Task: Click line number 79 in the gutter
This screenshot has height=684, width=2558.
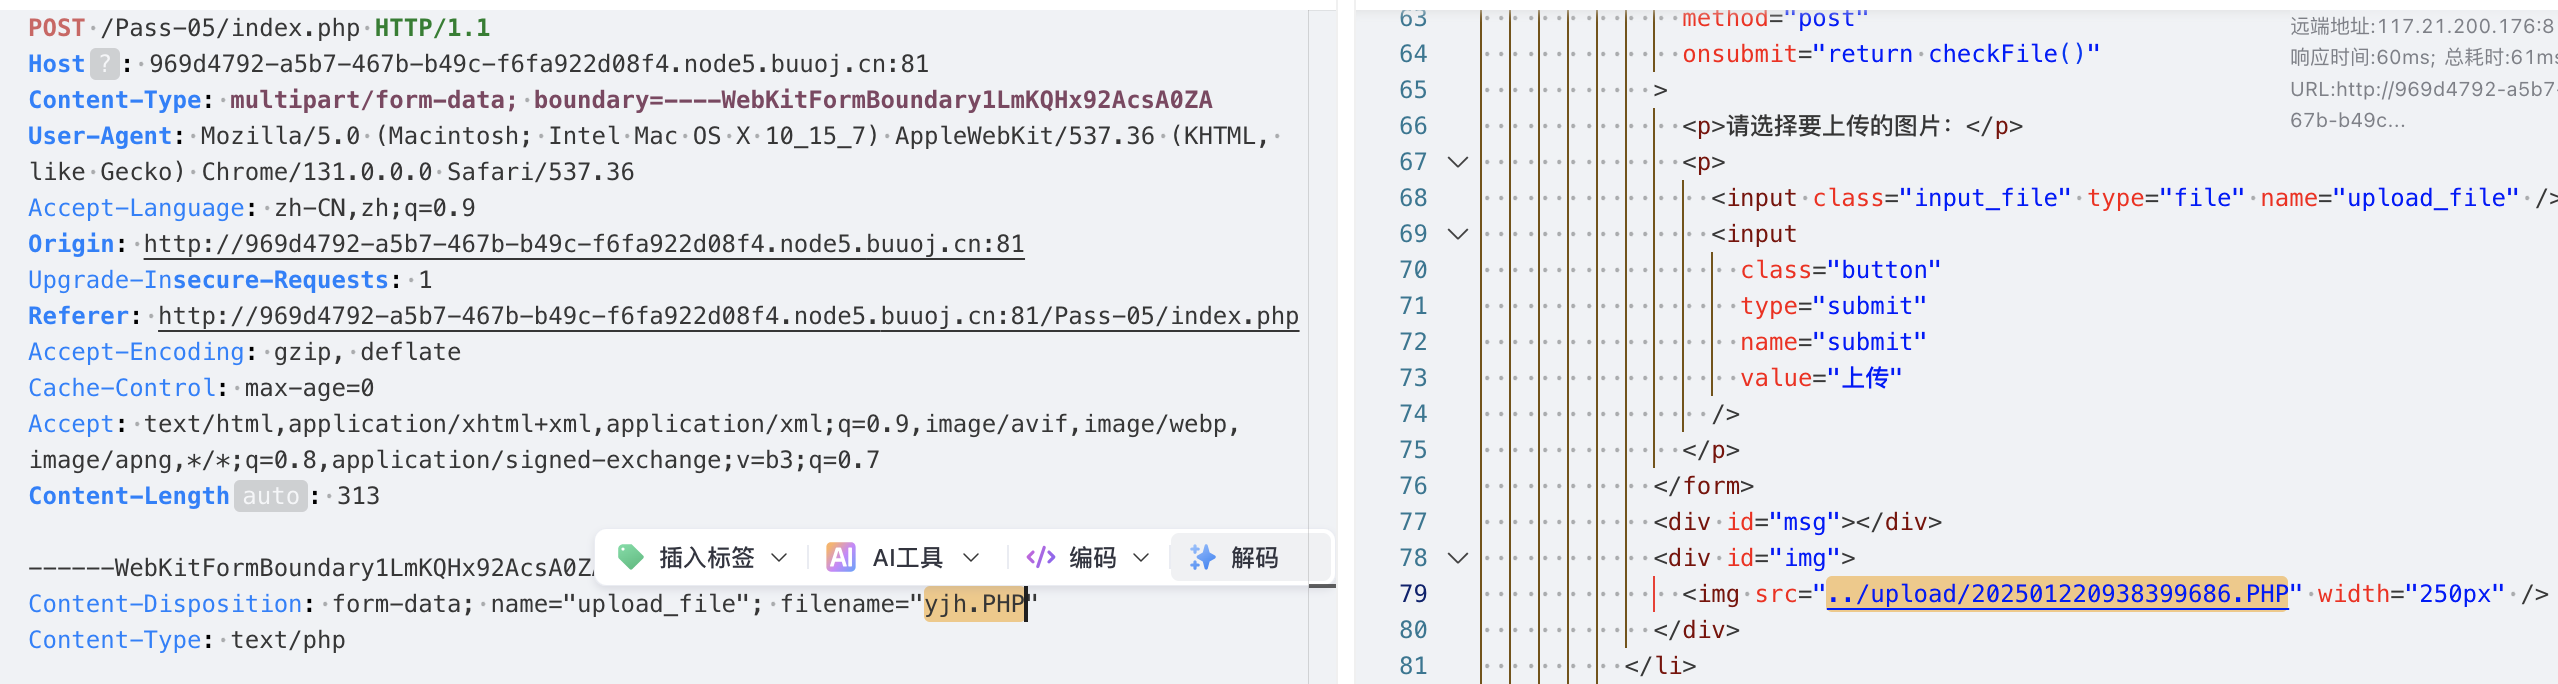Action: pos(1413,594)
